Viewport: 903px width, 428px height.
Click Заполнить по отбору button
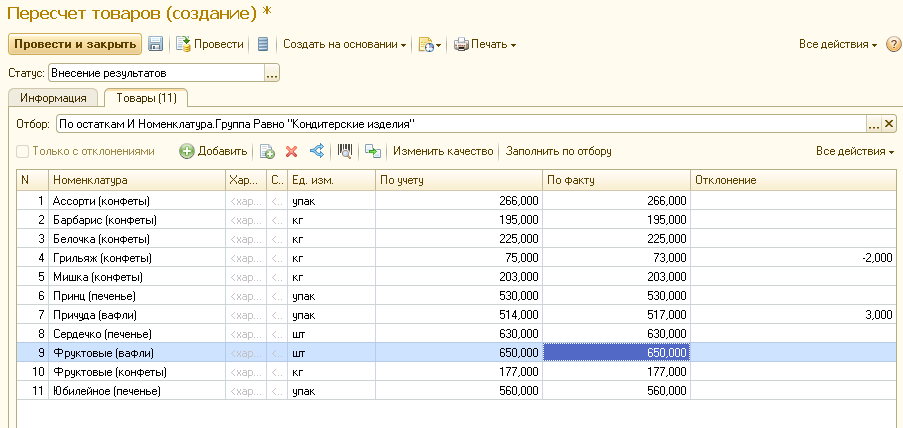click(559, 151)
